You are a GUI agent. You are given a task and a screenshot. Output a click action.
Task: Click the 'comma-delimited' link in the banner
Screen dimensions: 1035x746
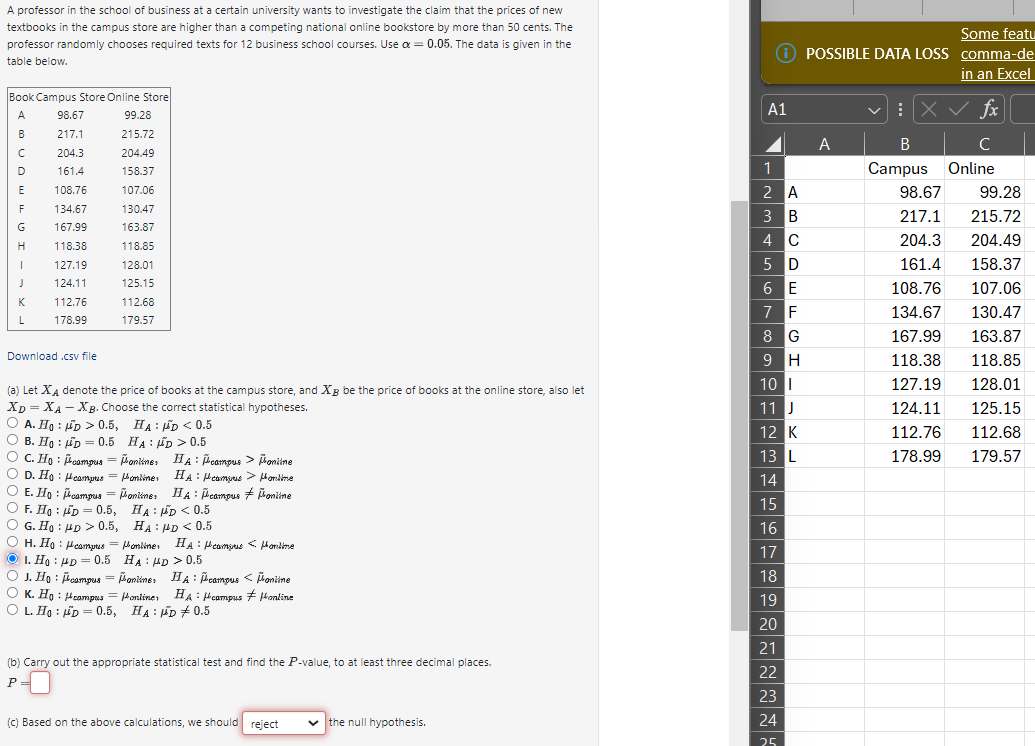[994, 56]
